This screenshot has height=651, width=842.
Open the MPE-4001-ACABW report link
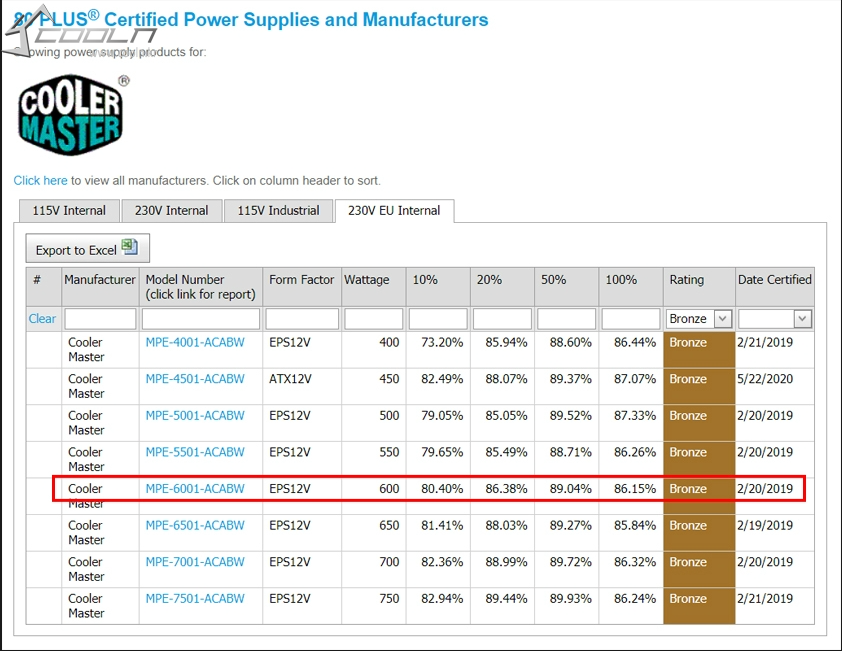[x=195, y=342]
